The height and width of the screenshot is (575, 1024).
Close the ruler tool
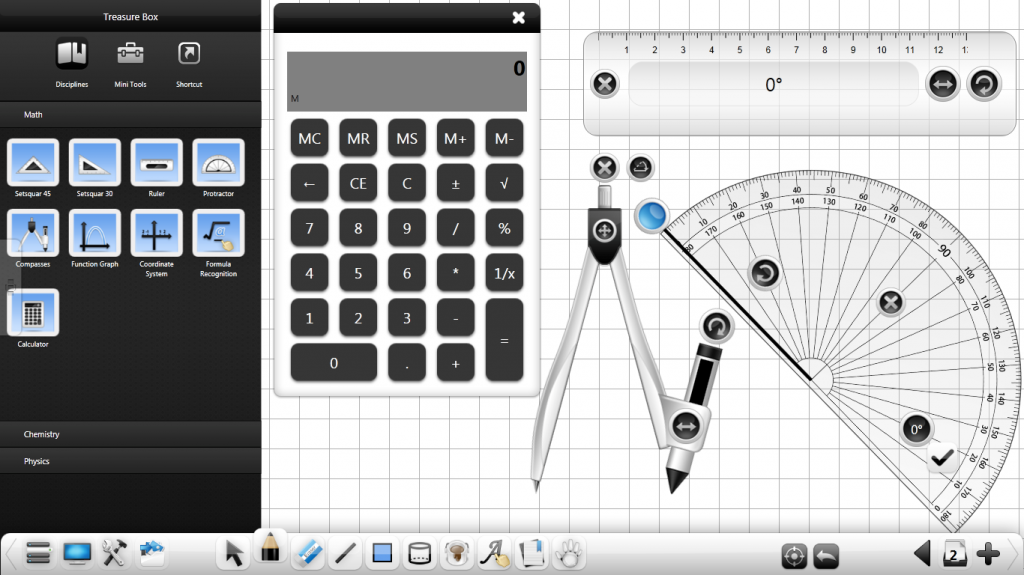pos(605,84)
